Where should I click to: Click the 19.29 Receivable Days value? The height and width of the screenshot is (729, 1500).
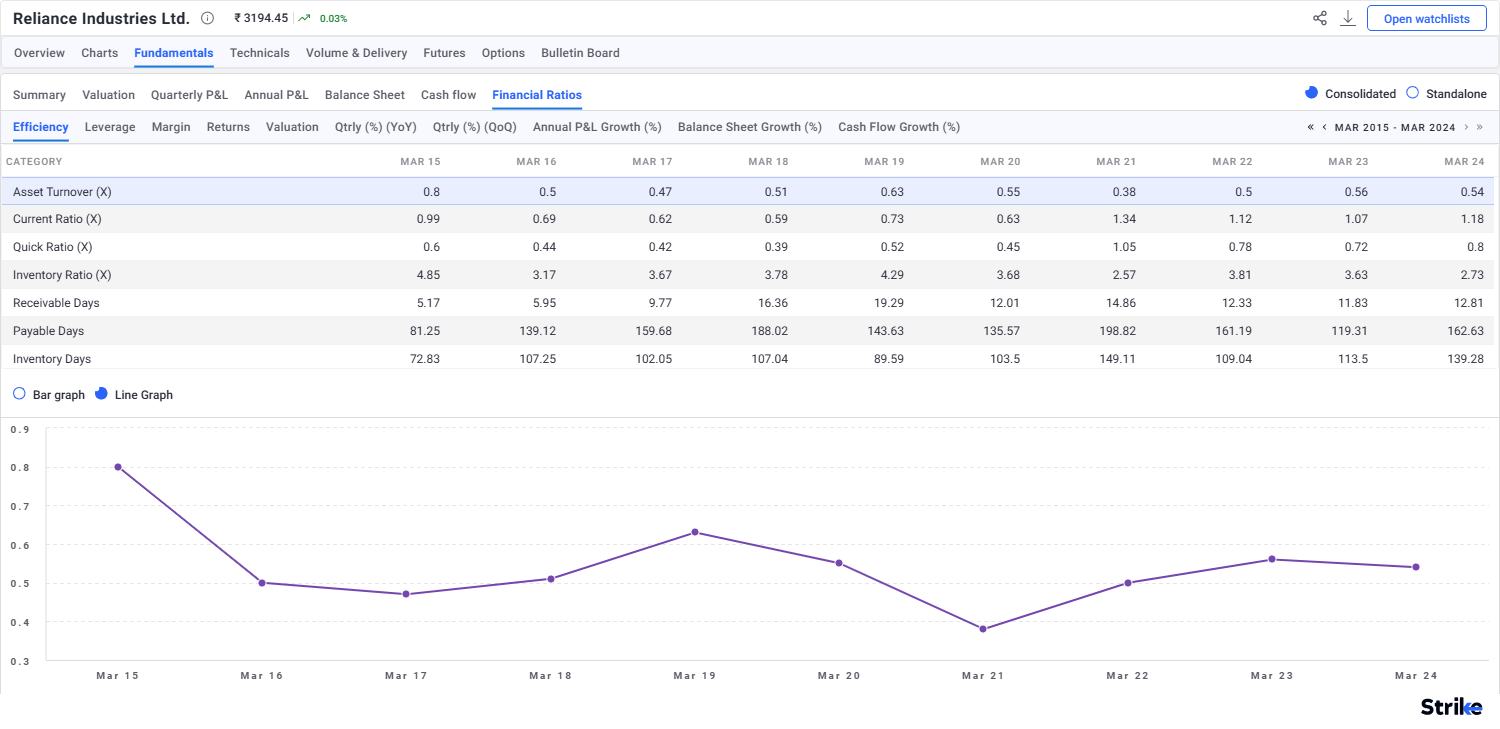(888, 303)
